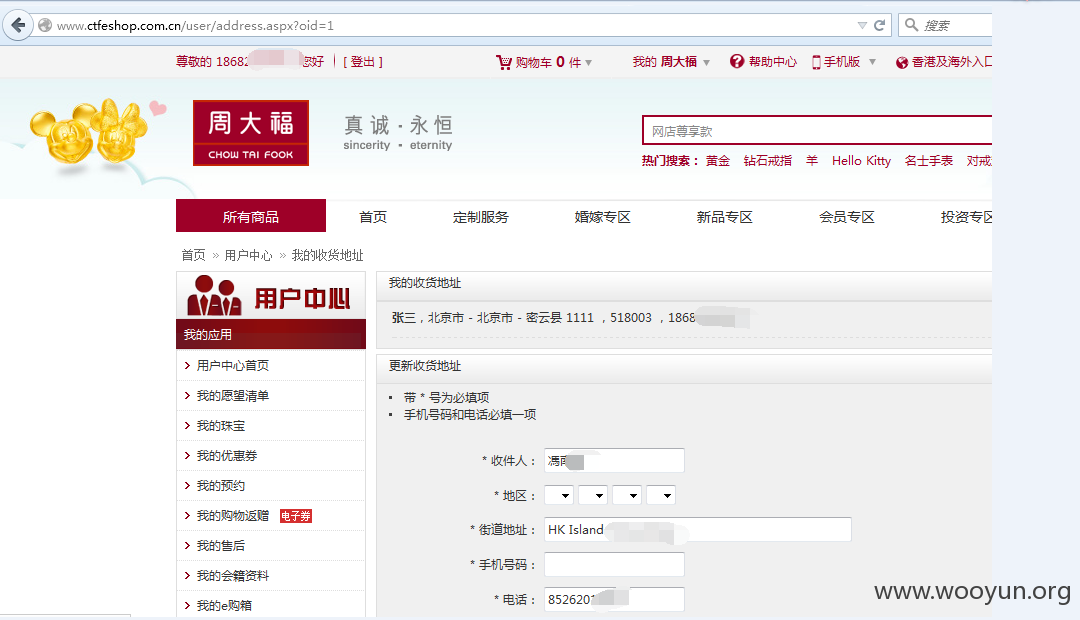Open the third 地区 dropdown

(x=627, y=495)
